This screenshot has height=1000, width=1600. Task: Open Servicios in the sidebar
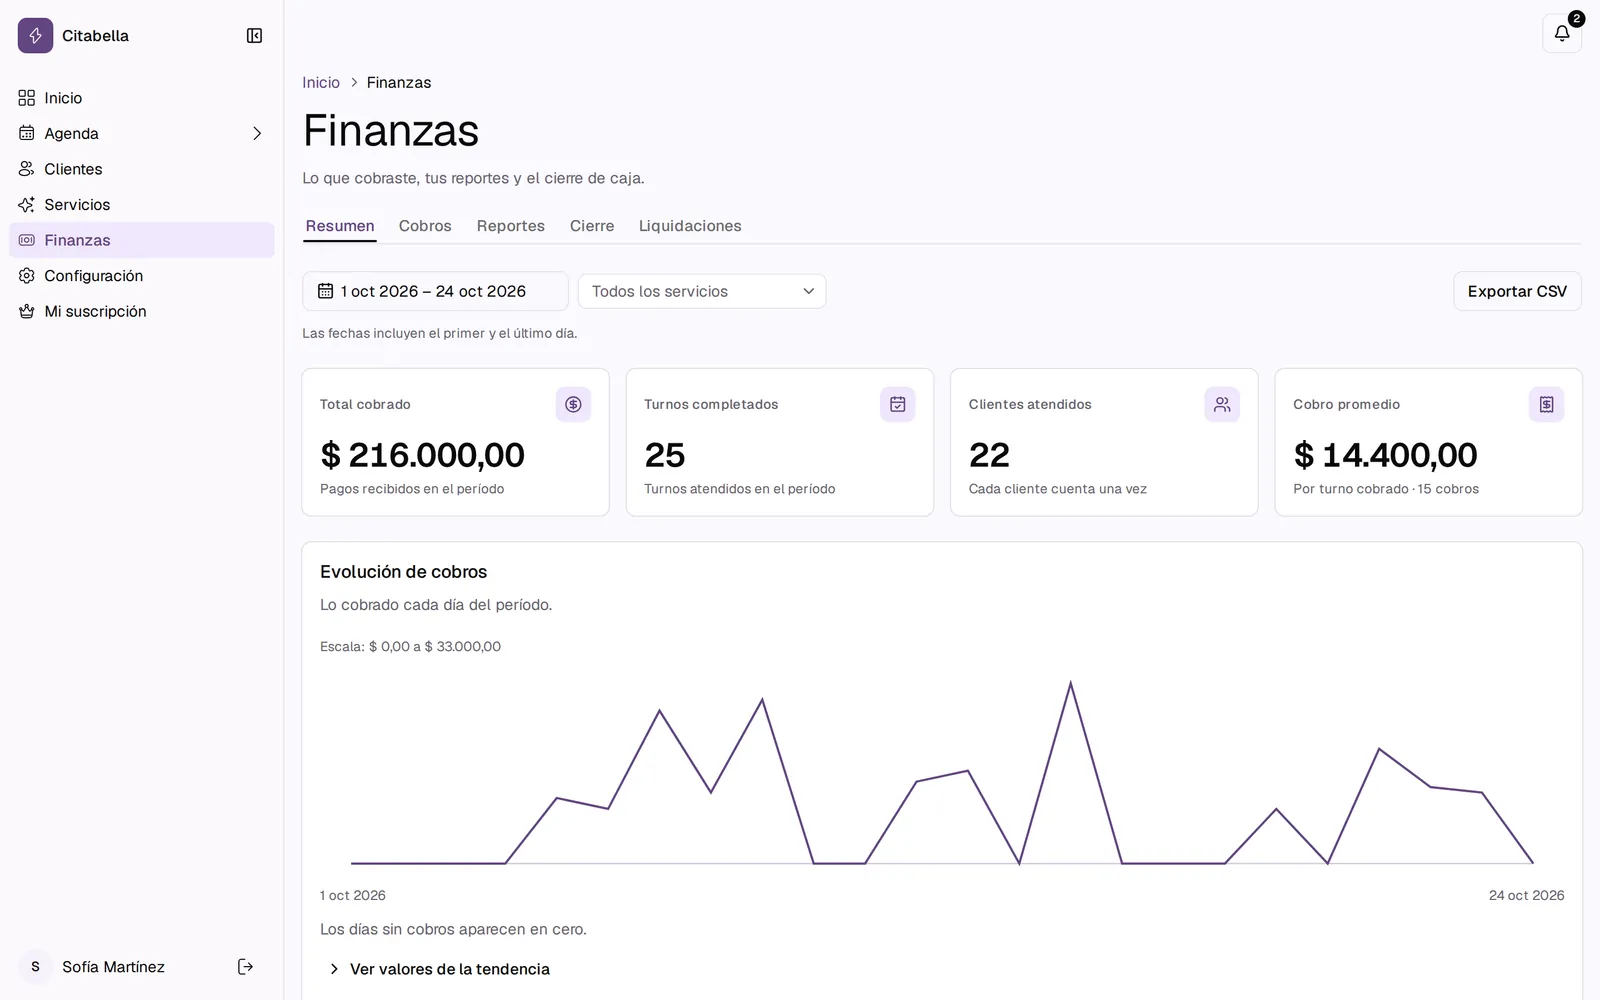142,204
